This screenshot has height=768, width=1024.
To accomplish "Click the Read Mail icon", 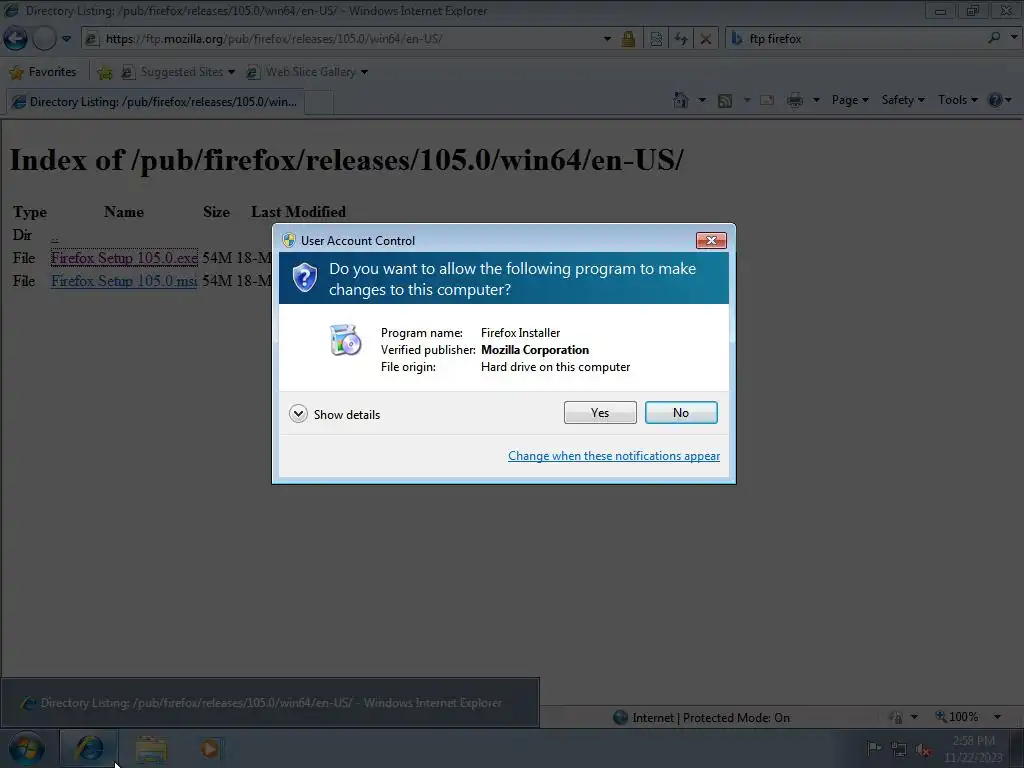I will 767,100.
